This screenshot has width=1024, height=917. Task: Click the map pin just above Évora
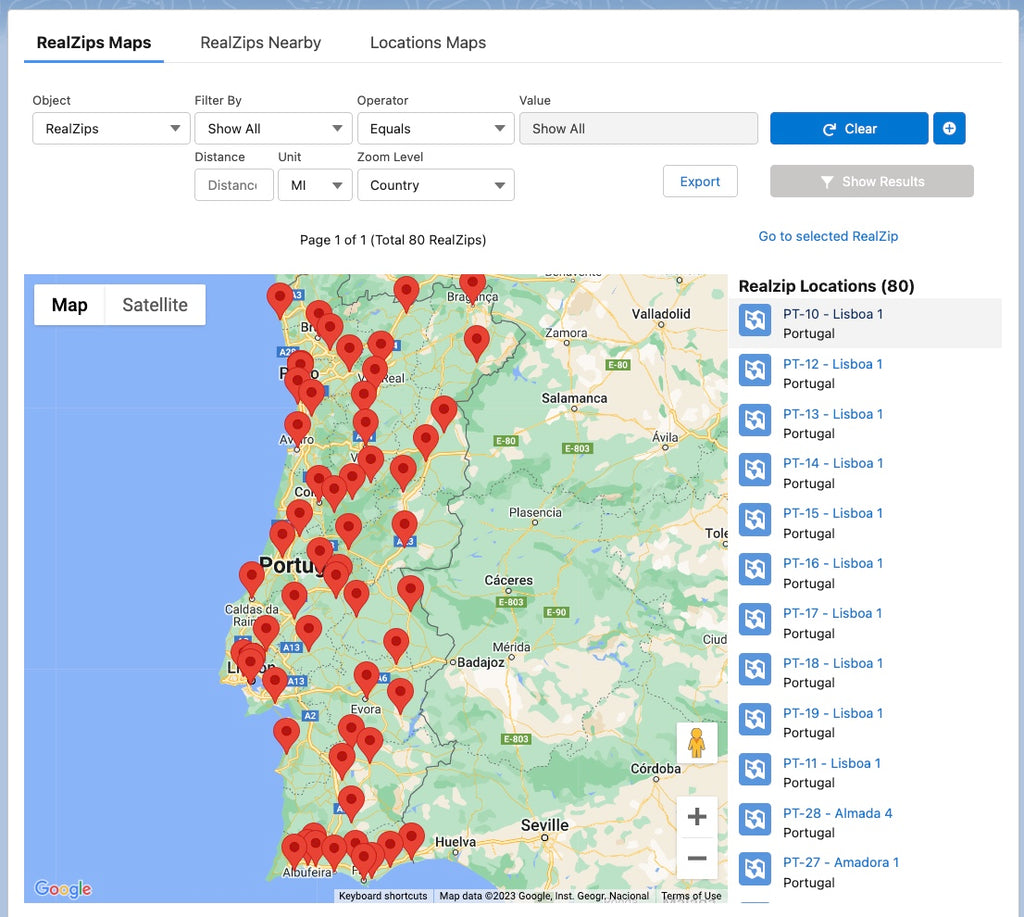point(366,677)
